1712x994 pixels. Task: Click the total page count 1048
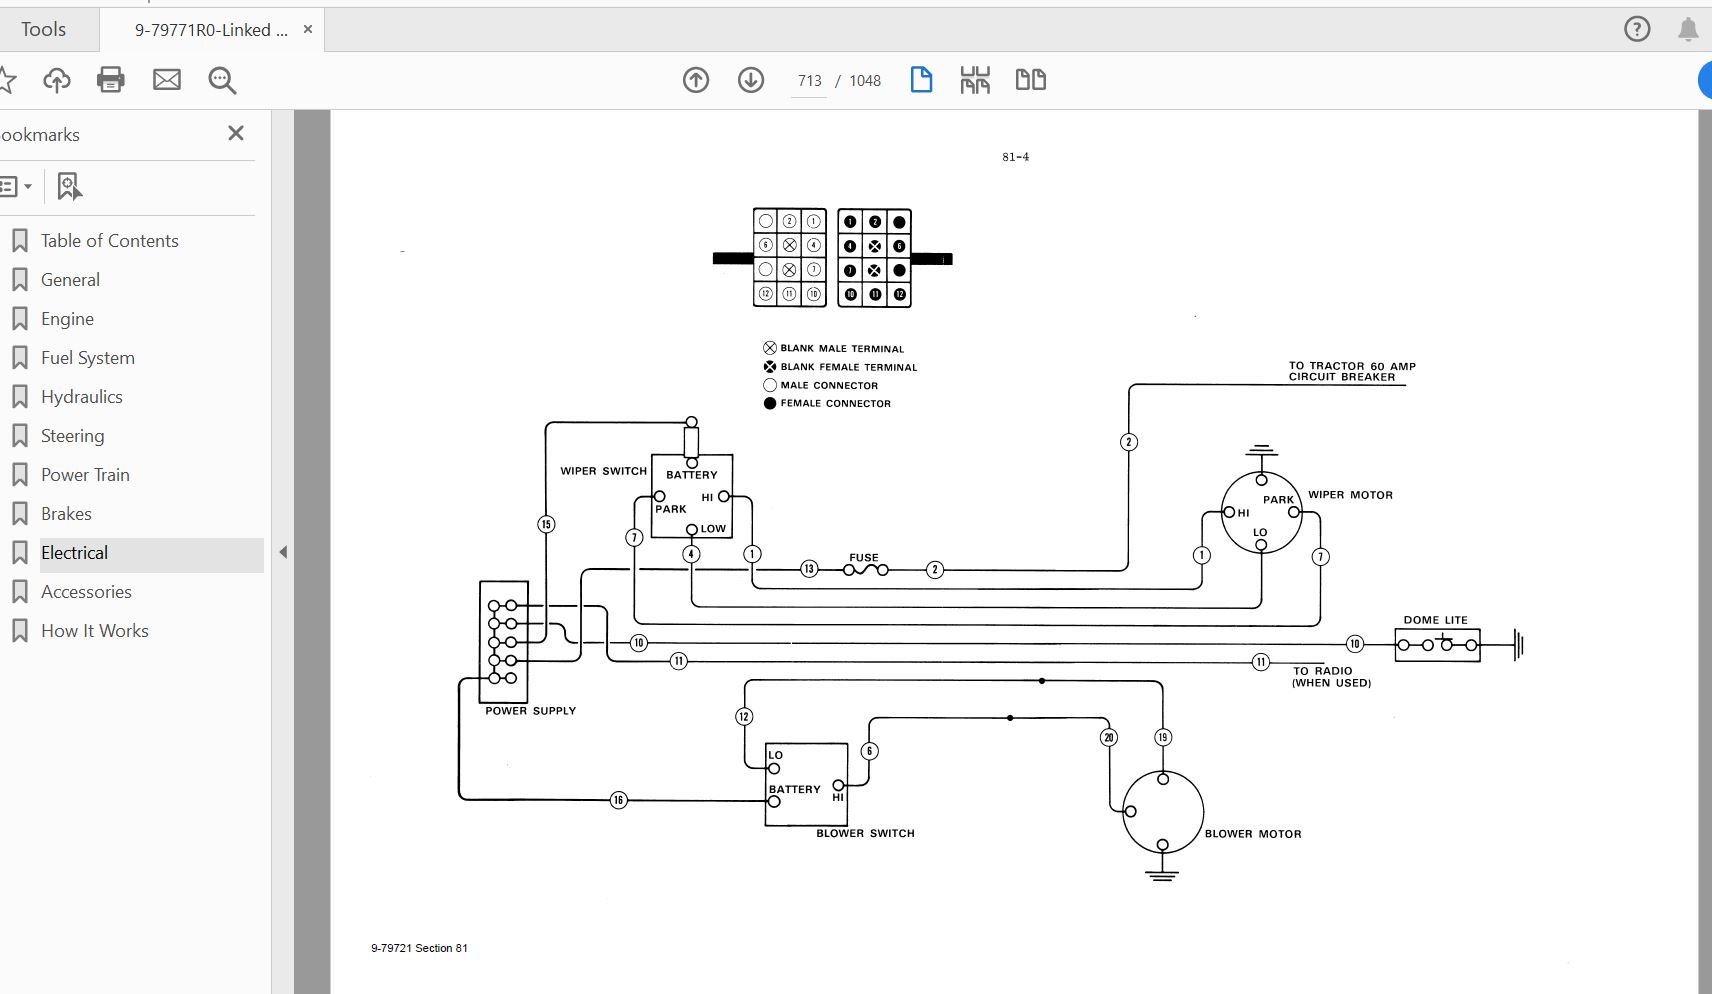click(x=865, y=81)
